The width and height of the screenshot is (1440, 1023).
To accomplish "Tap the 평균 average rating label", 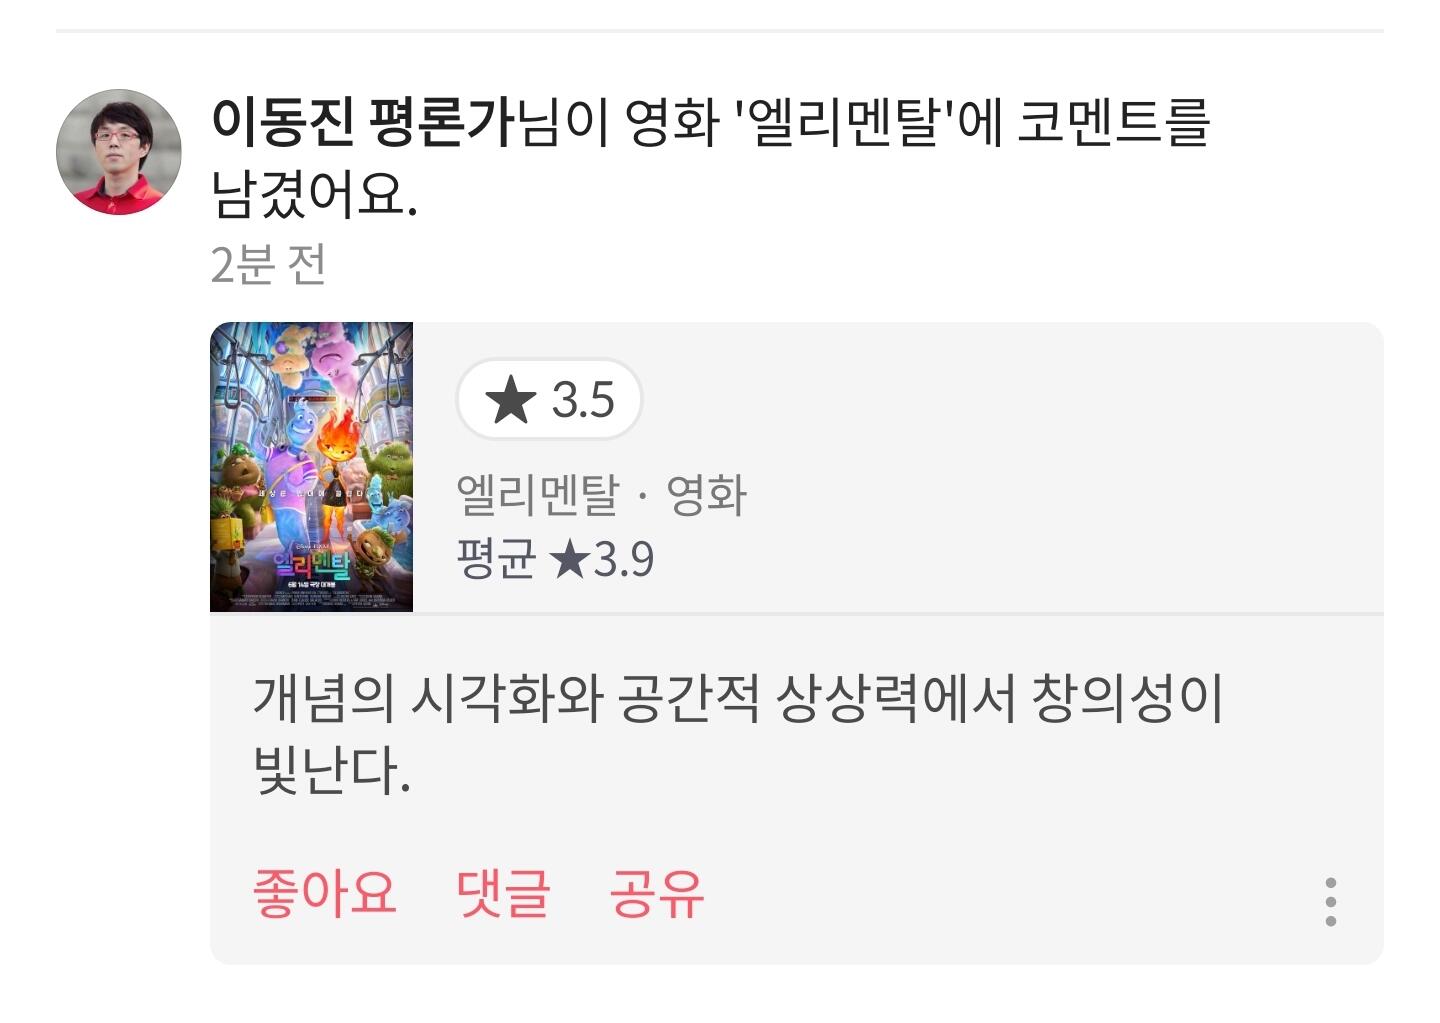I will (x=496, y=558).
